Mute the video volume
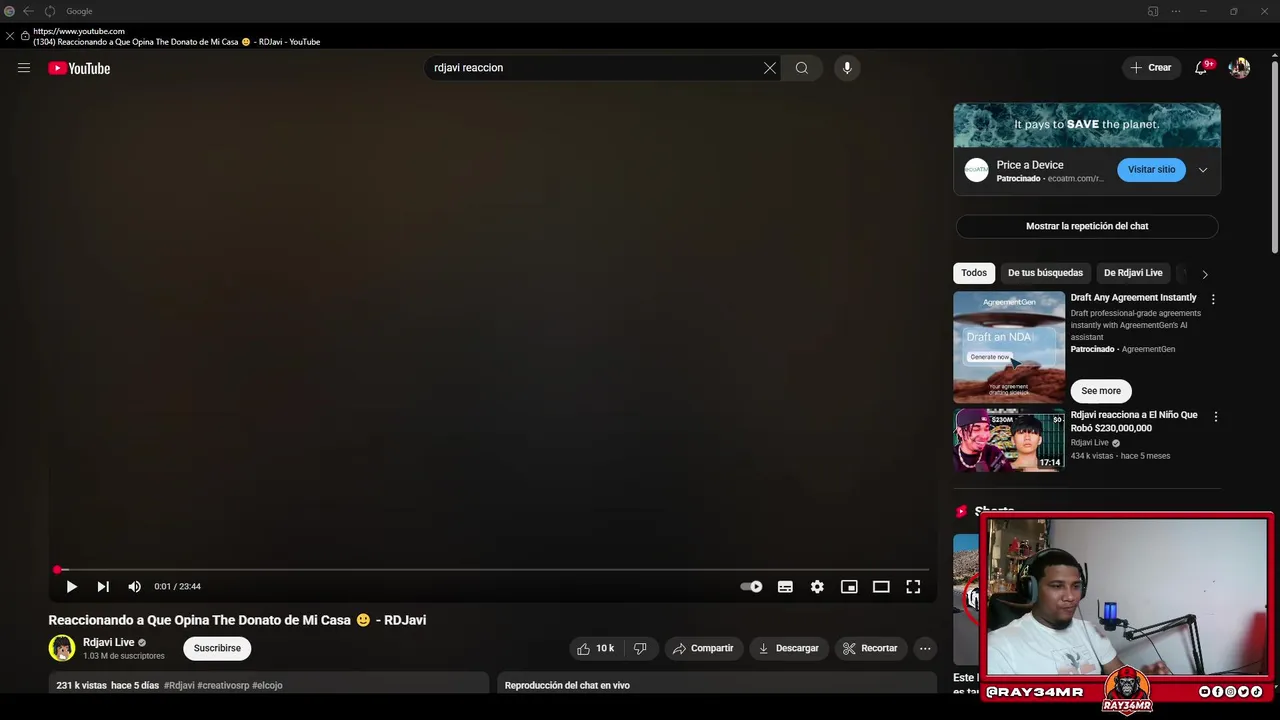The height and width of the screenshot is (720, 1280). click(x=135, y=587)
